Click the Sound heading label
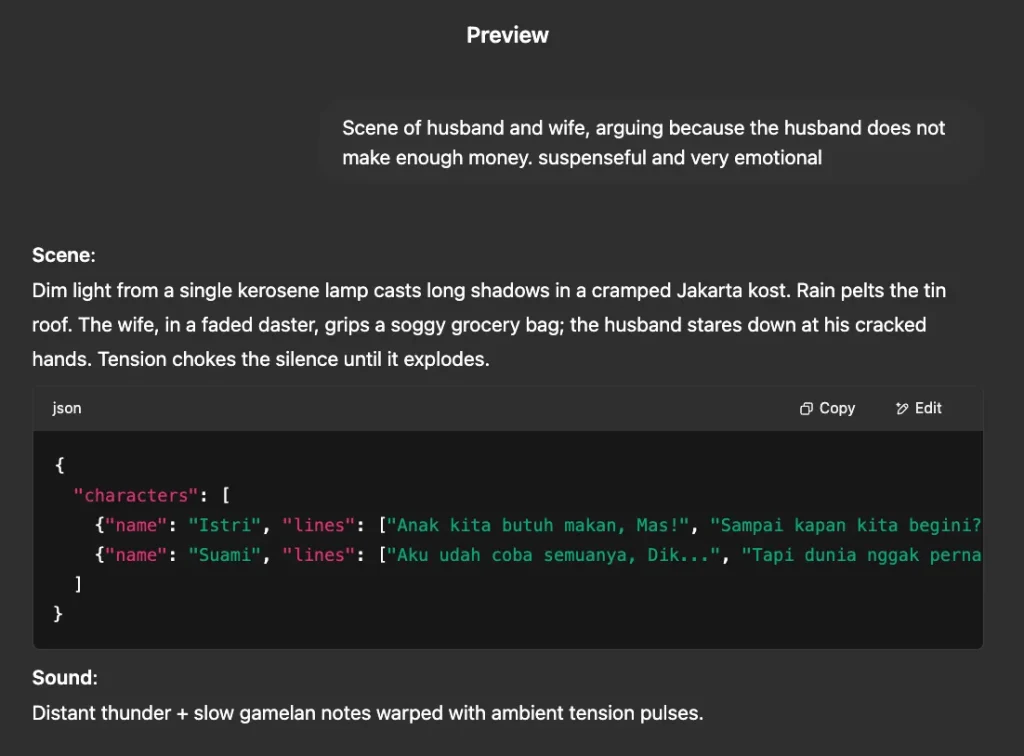 [64, 678]
